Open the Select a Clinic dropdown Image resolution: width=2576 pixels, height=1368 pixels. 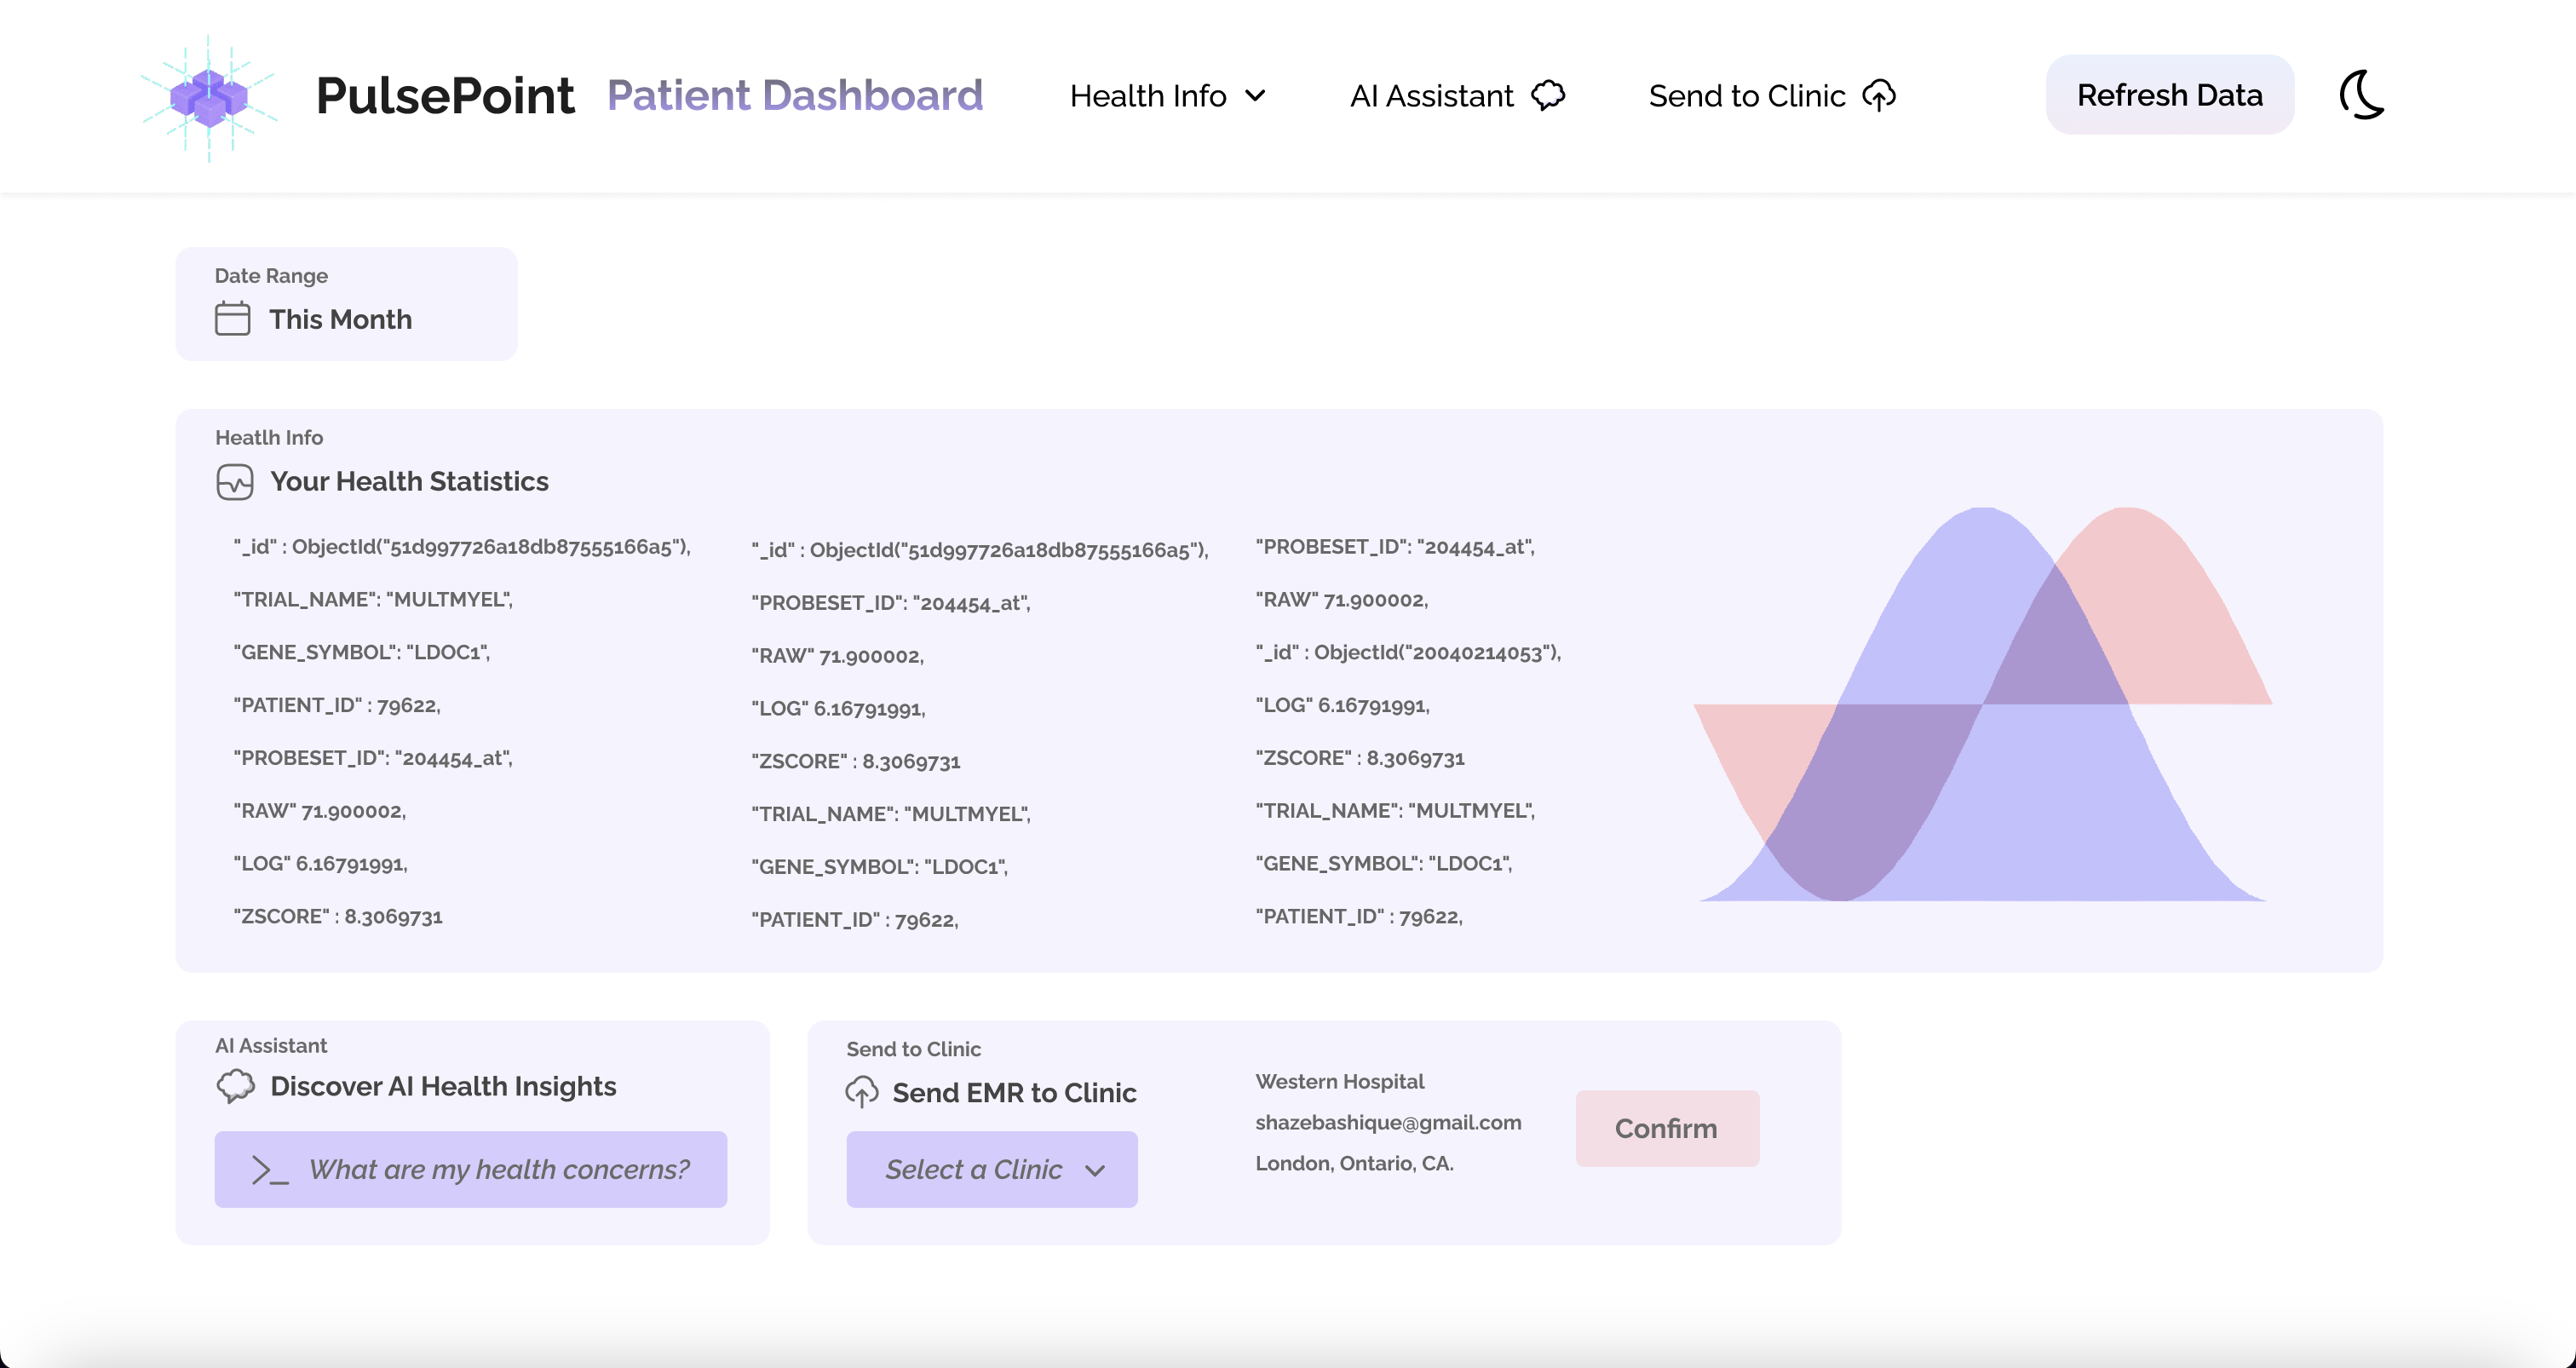991,1169
